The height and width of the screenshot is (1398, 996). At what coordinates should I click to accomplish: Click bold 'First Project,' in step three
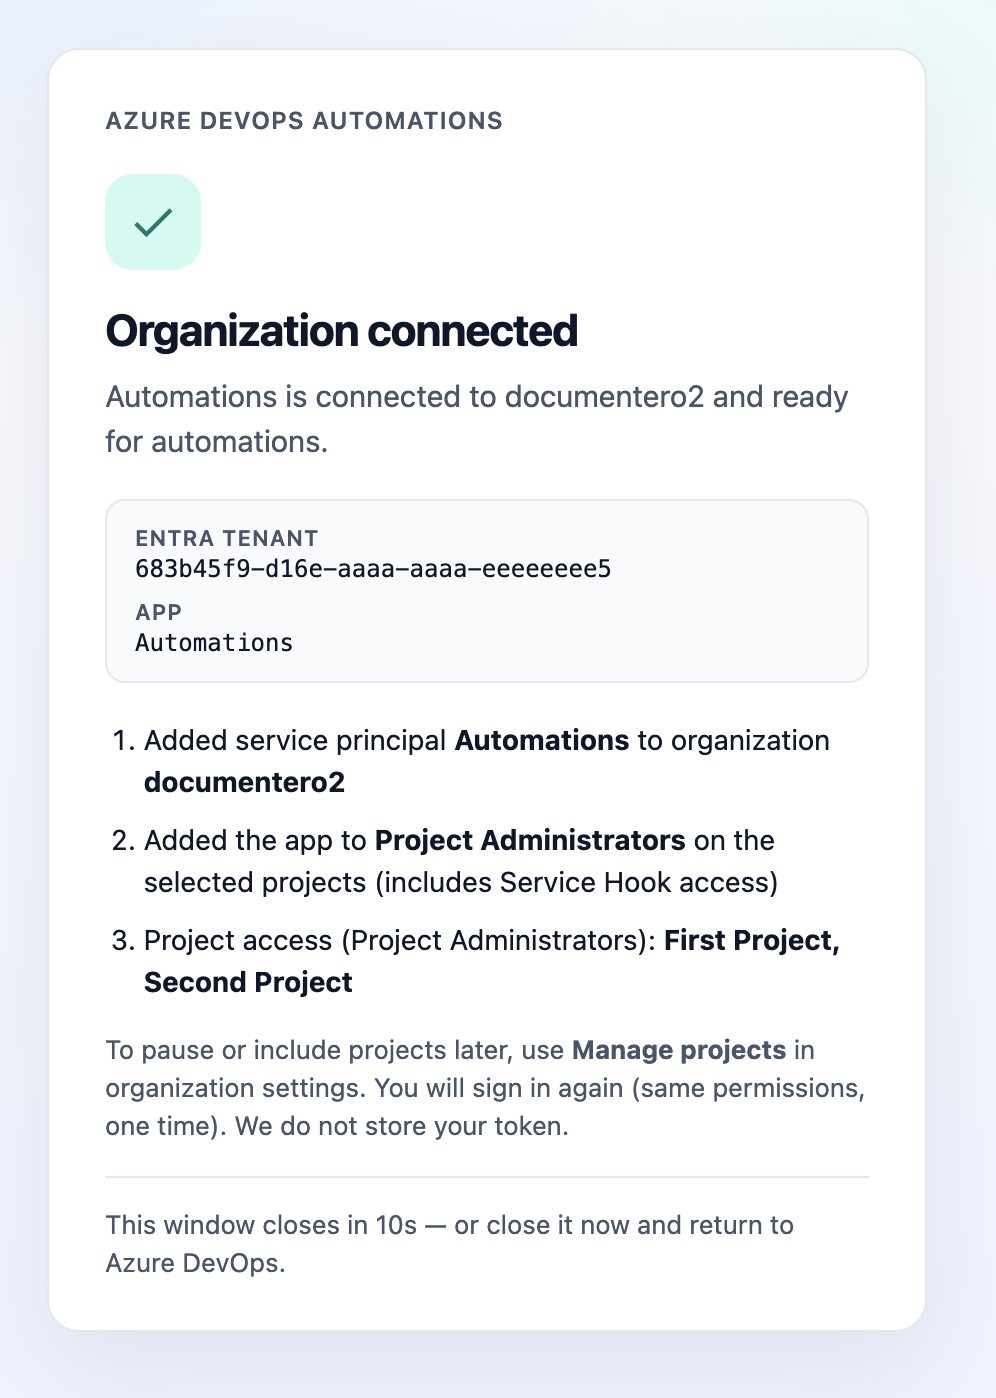click(x=752, y=940)
